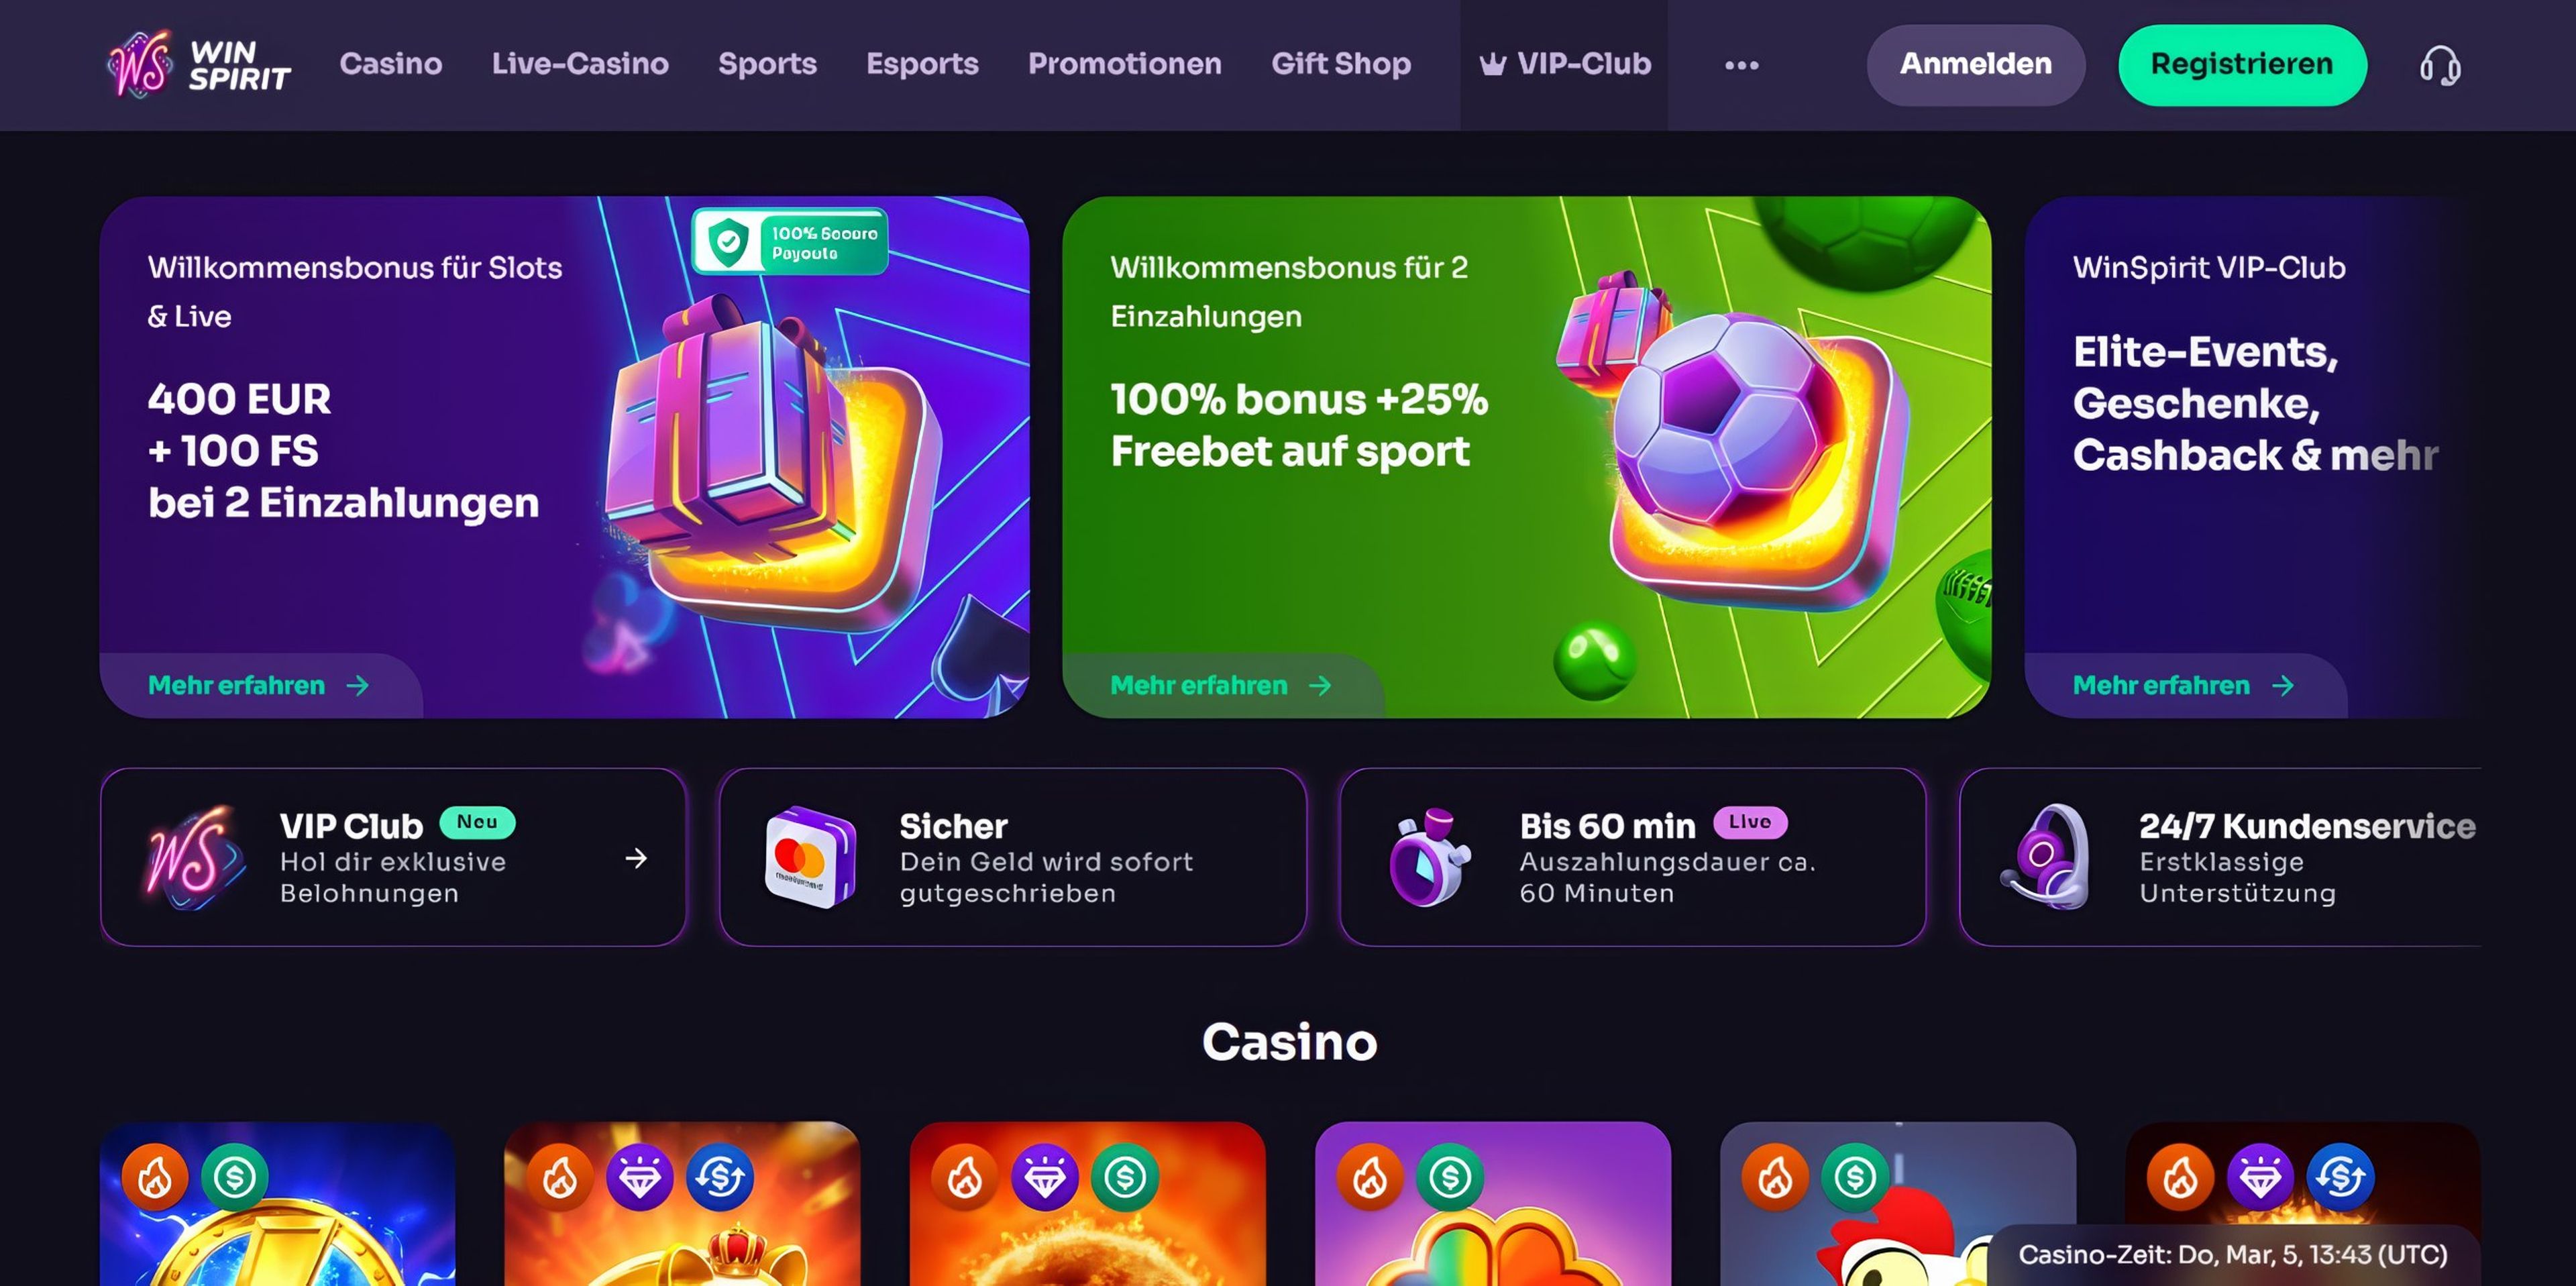Click the diamond icon on the second game thumbnail
The width and height of the screenshot is (2576, 1286).
(x=640, y=1177)
